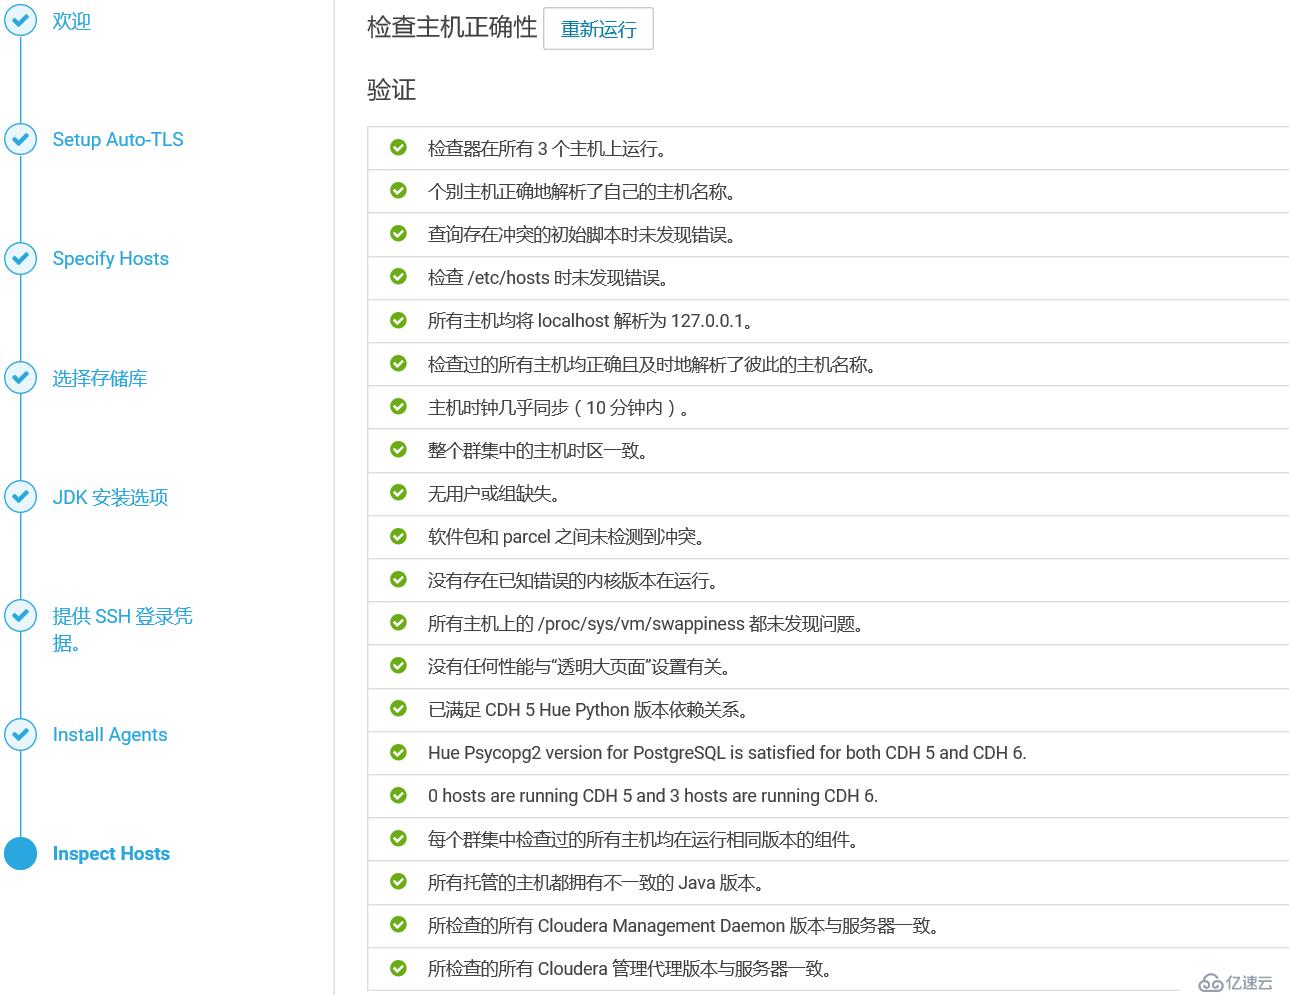
Task: Select the Inspect Hosts step
Action: [x=111, y=854]
